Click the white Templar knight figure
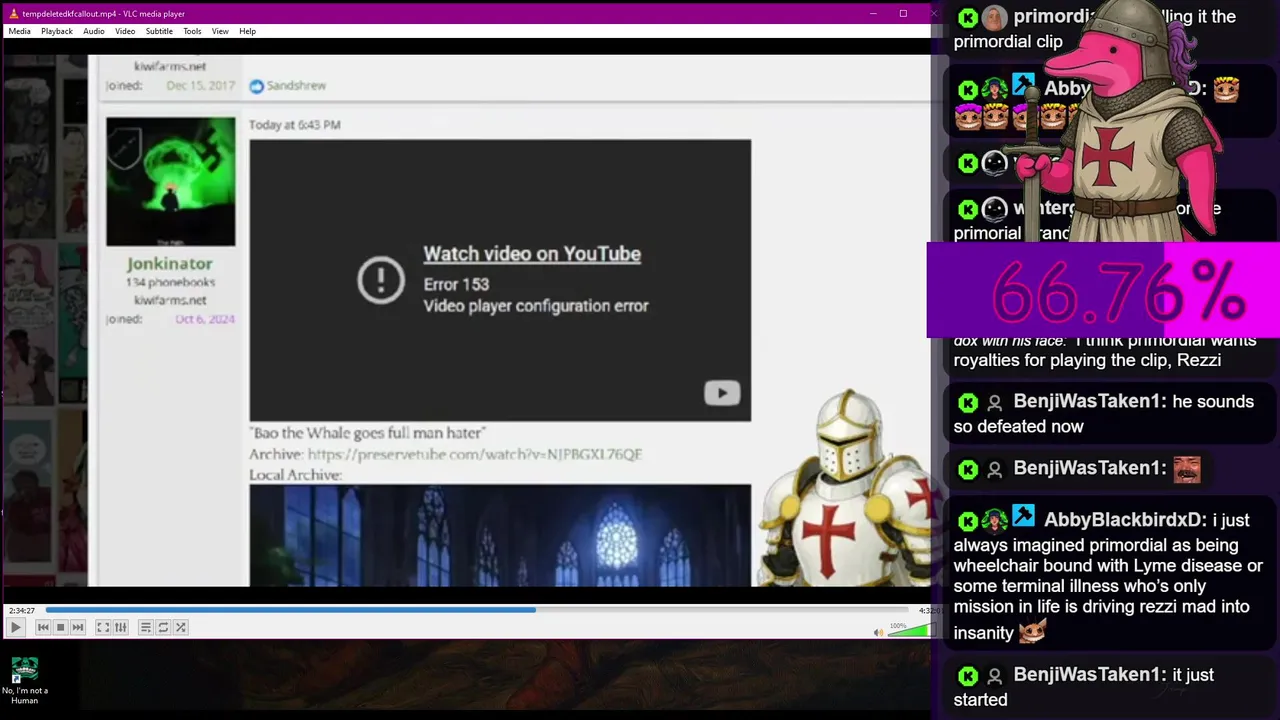This screenshot has height=720, width=1280. coord(850,487)
